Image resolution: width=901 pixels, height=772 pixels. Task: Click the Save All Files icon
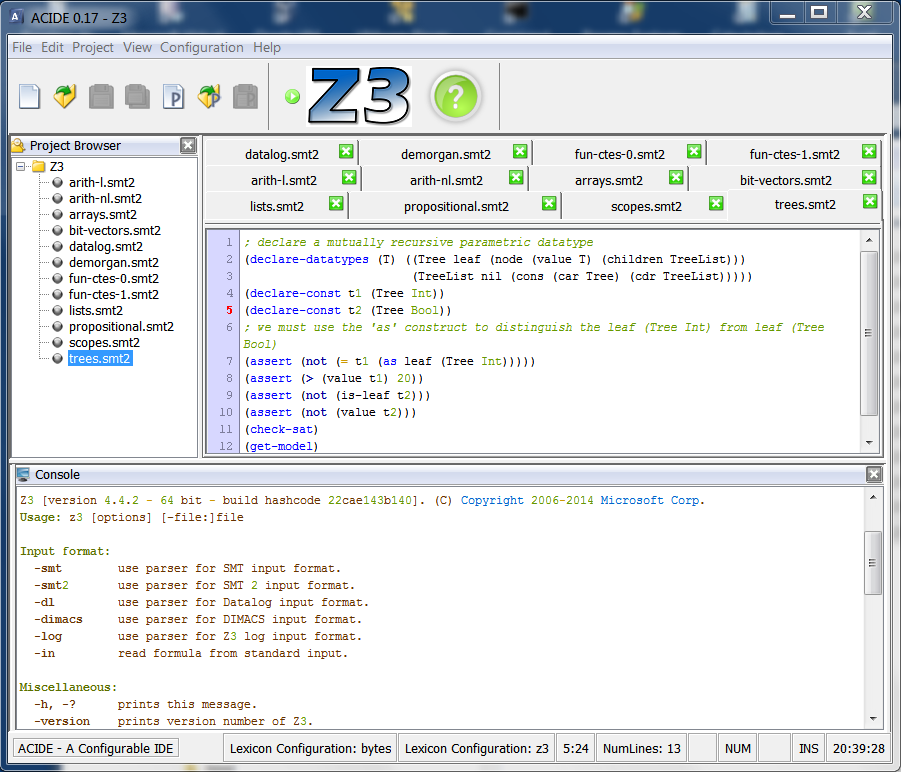coord(137,96)
